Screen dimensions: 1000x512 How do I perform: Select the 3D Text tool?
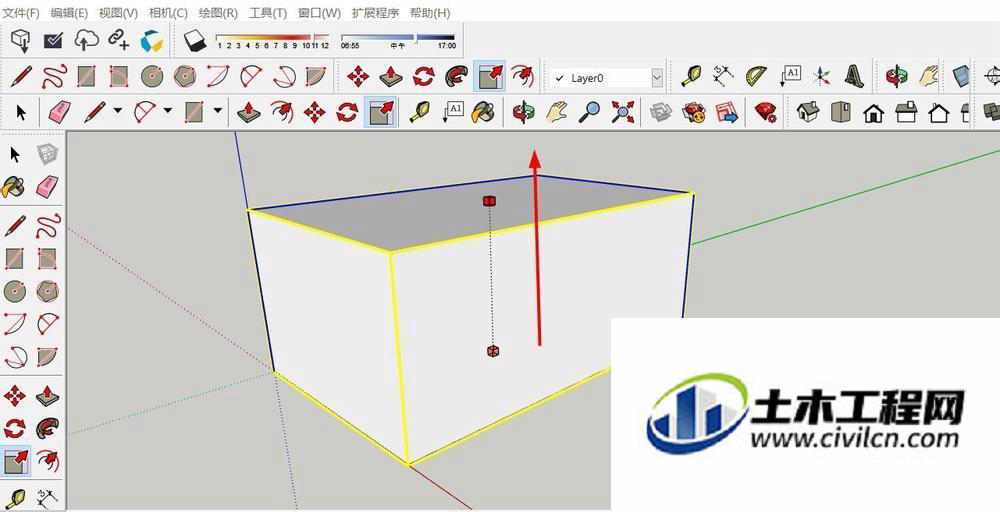[x=854, y=77]
